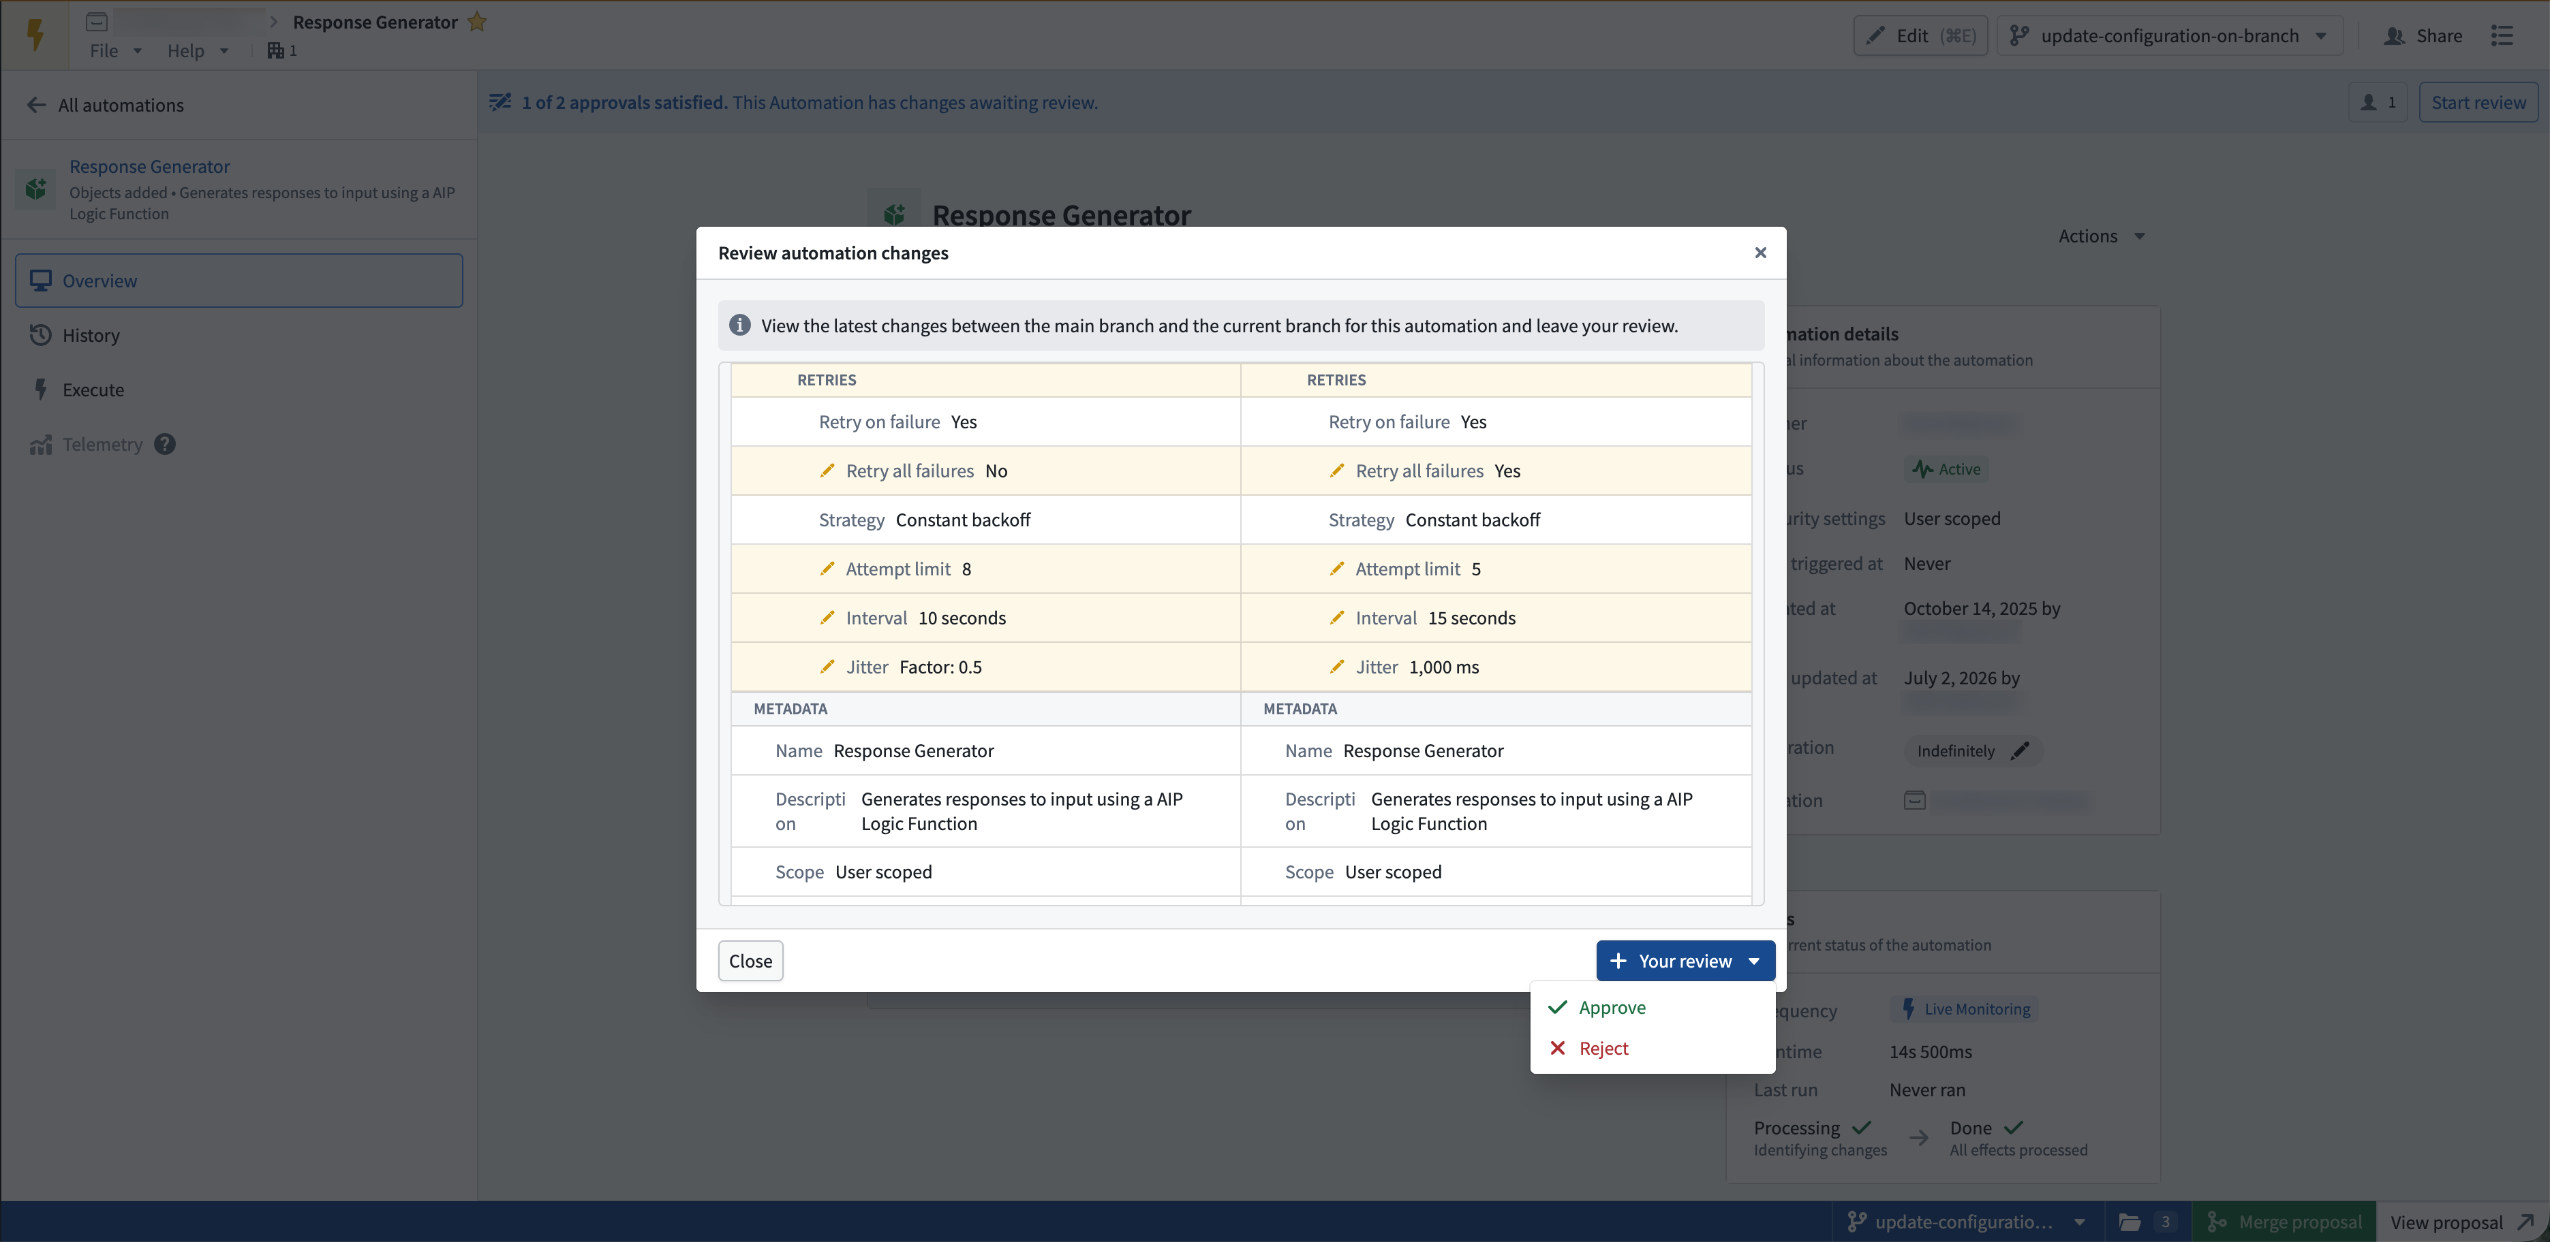
Task: Click the Live Monitoring tag
Action: 1964,1008
